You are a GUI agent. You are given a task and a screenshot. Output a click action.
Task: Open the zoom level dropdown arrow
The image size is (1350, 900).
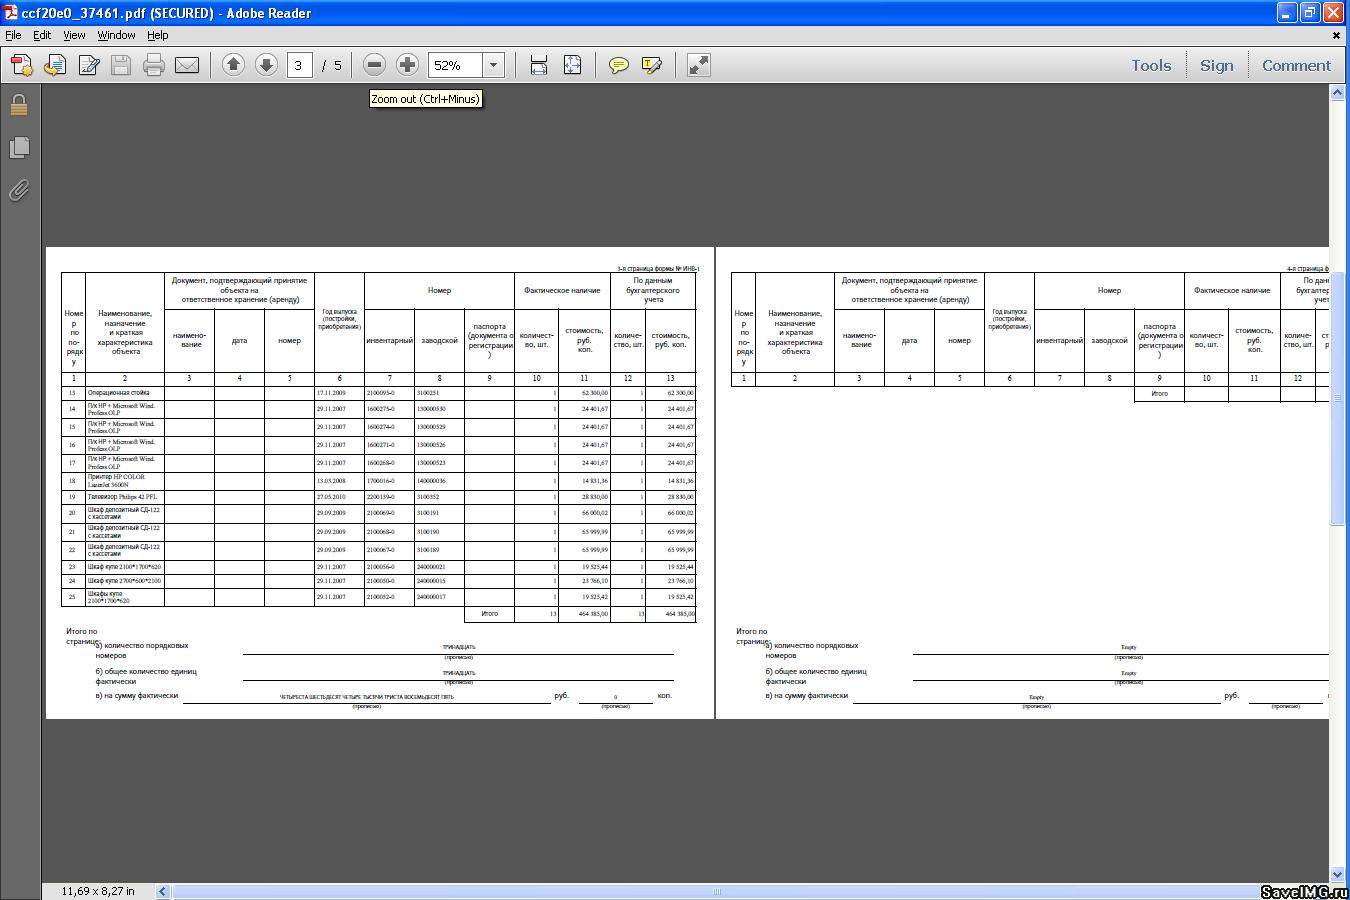coord(493,65)
